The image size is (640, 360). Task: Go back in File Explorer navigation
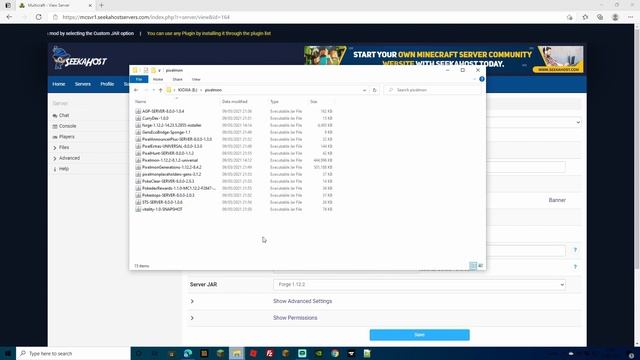click(136, 90)
